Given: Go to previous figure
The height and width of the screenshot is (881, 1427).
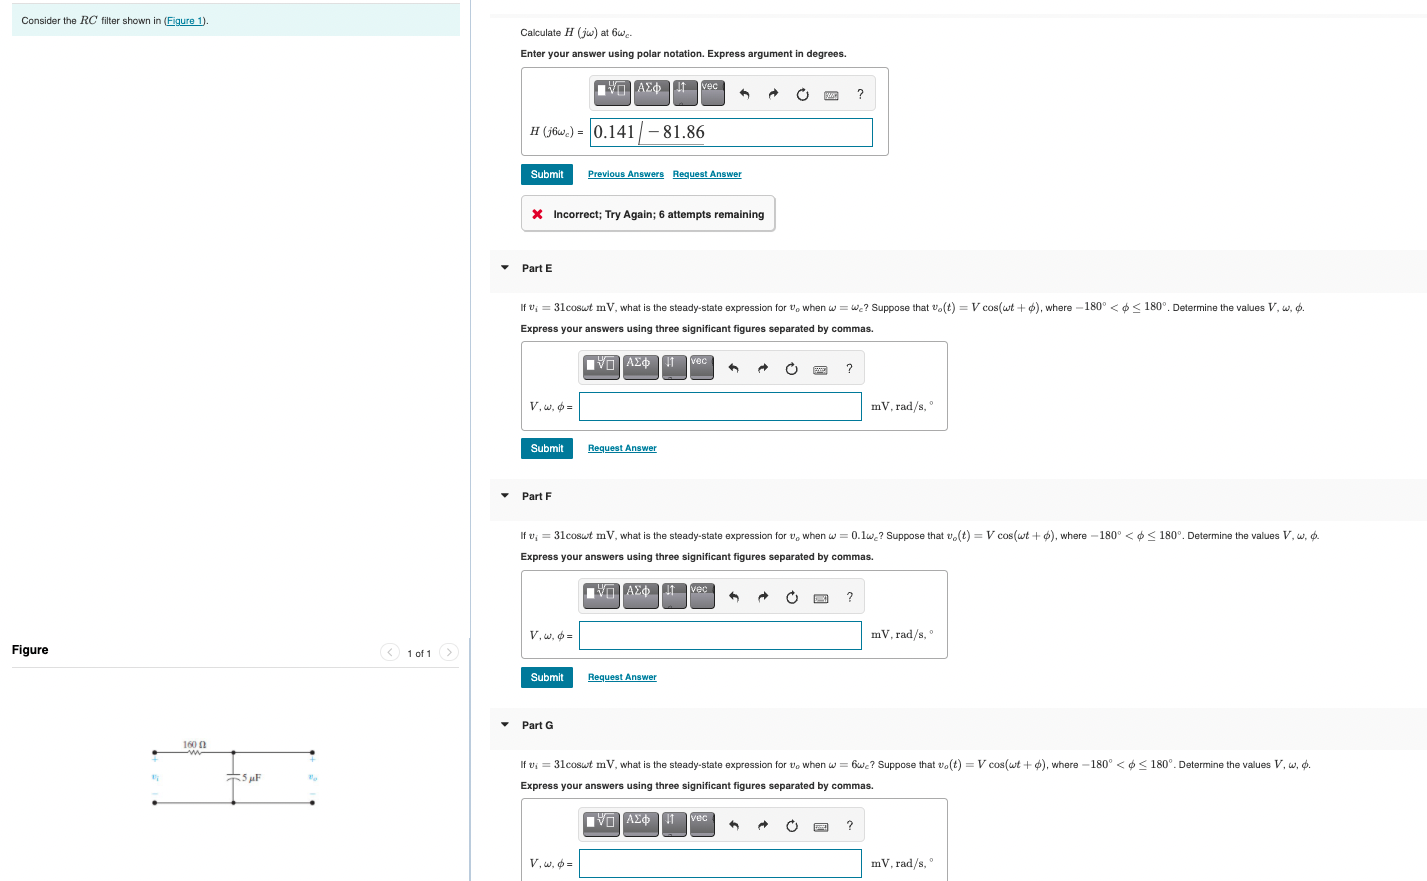Looking at the screenshot, I should pos(390,652).
